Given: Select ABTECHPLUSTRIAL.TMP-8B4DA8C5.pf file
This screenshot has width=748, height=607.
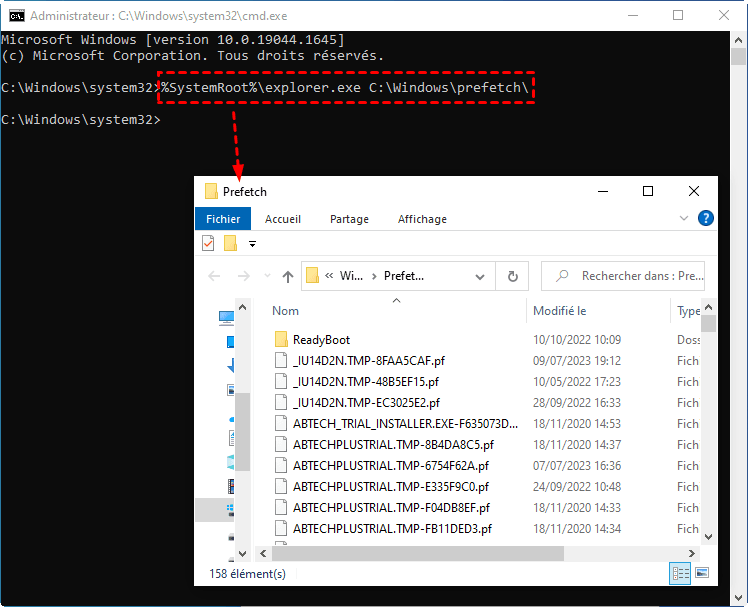Looking at the screenshot, I should [393, 445].
